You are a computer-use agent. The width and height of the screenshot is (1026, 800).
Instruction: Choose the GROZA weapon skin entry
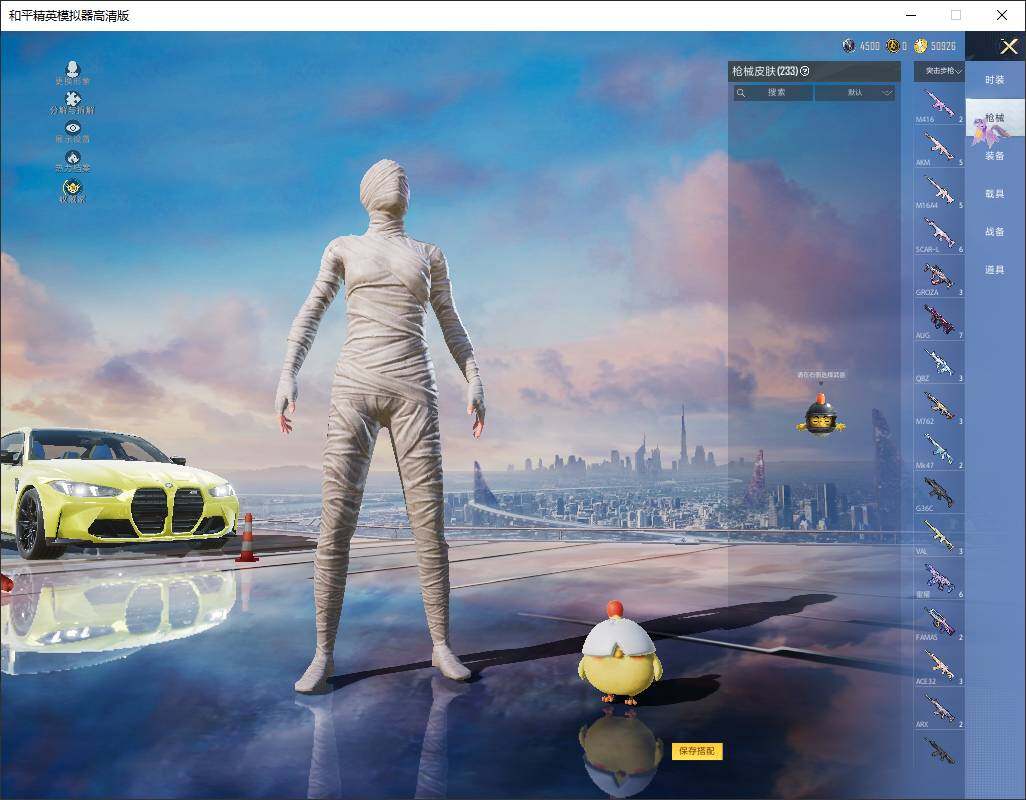click(x=940, y=277)
